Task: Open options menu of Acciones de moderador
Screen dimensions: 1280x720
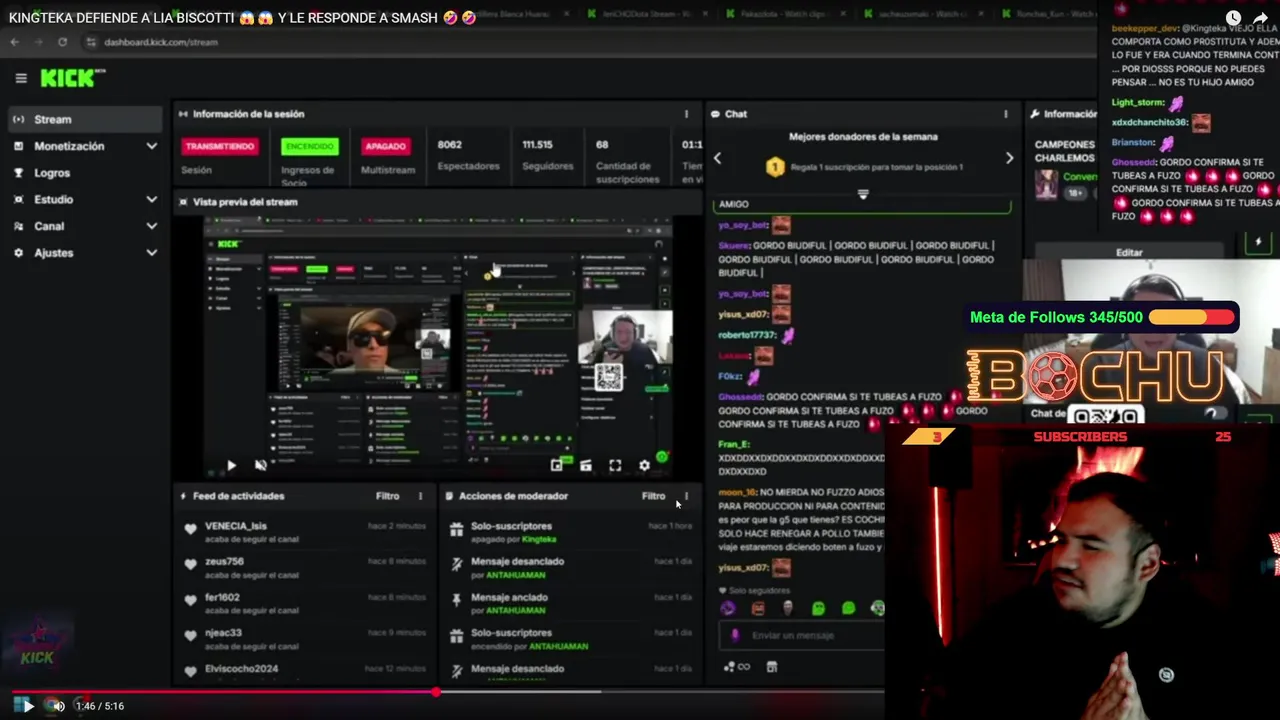Action: pyautogui.click(x=686, y=496)
